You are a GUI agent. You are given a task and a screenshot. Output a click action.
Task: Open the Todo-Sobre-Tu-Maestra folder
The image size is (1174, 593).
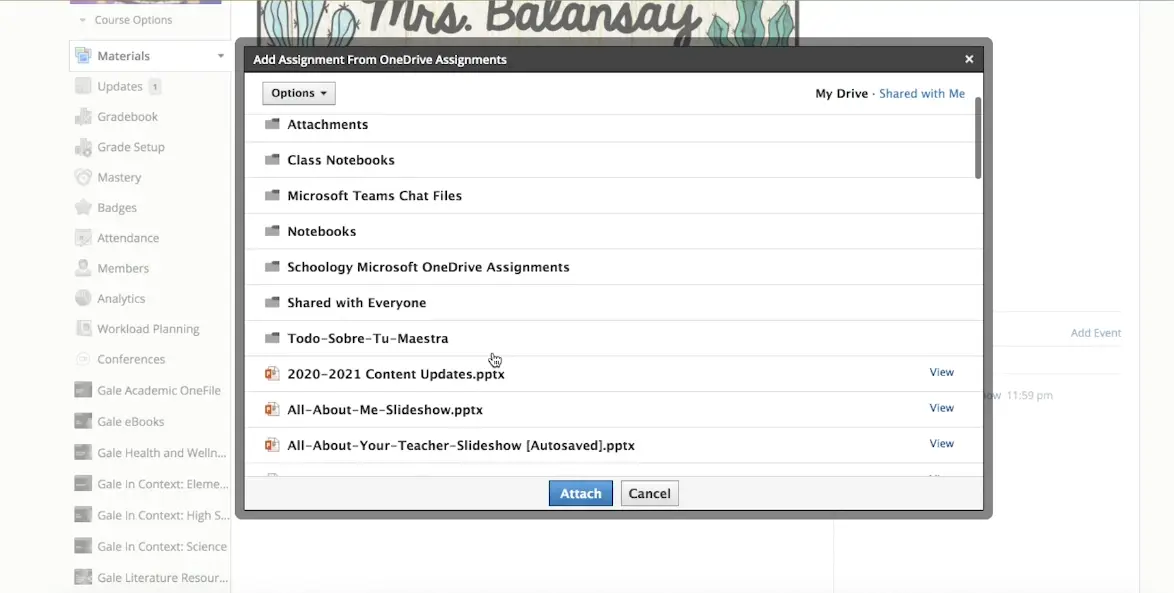[x=367, y=339]
